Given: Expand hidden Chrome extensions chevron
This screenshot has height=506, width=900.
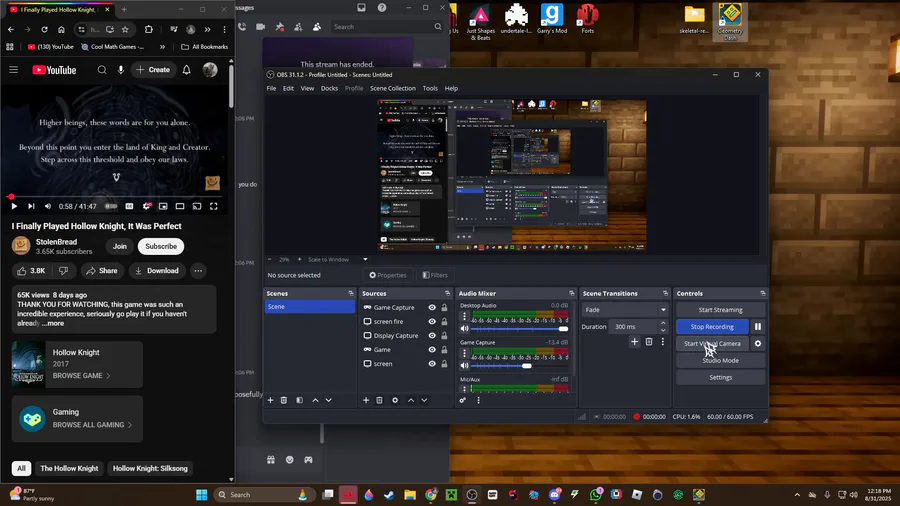Looking at the screenshot, I should pos(207,29).
